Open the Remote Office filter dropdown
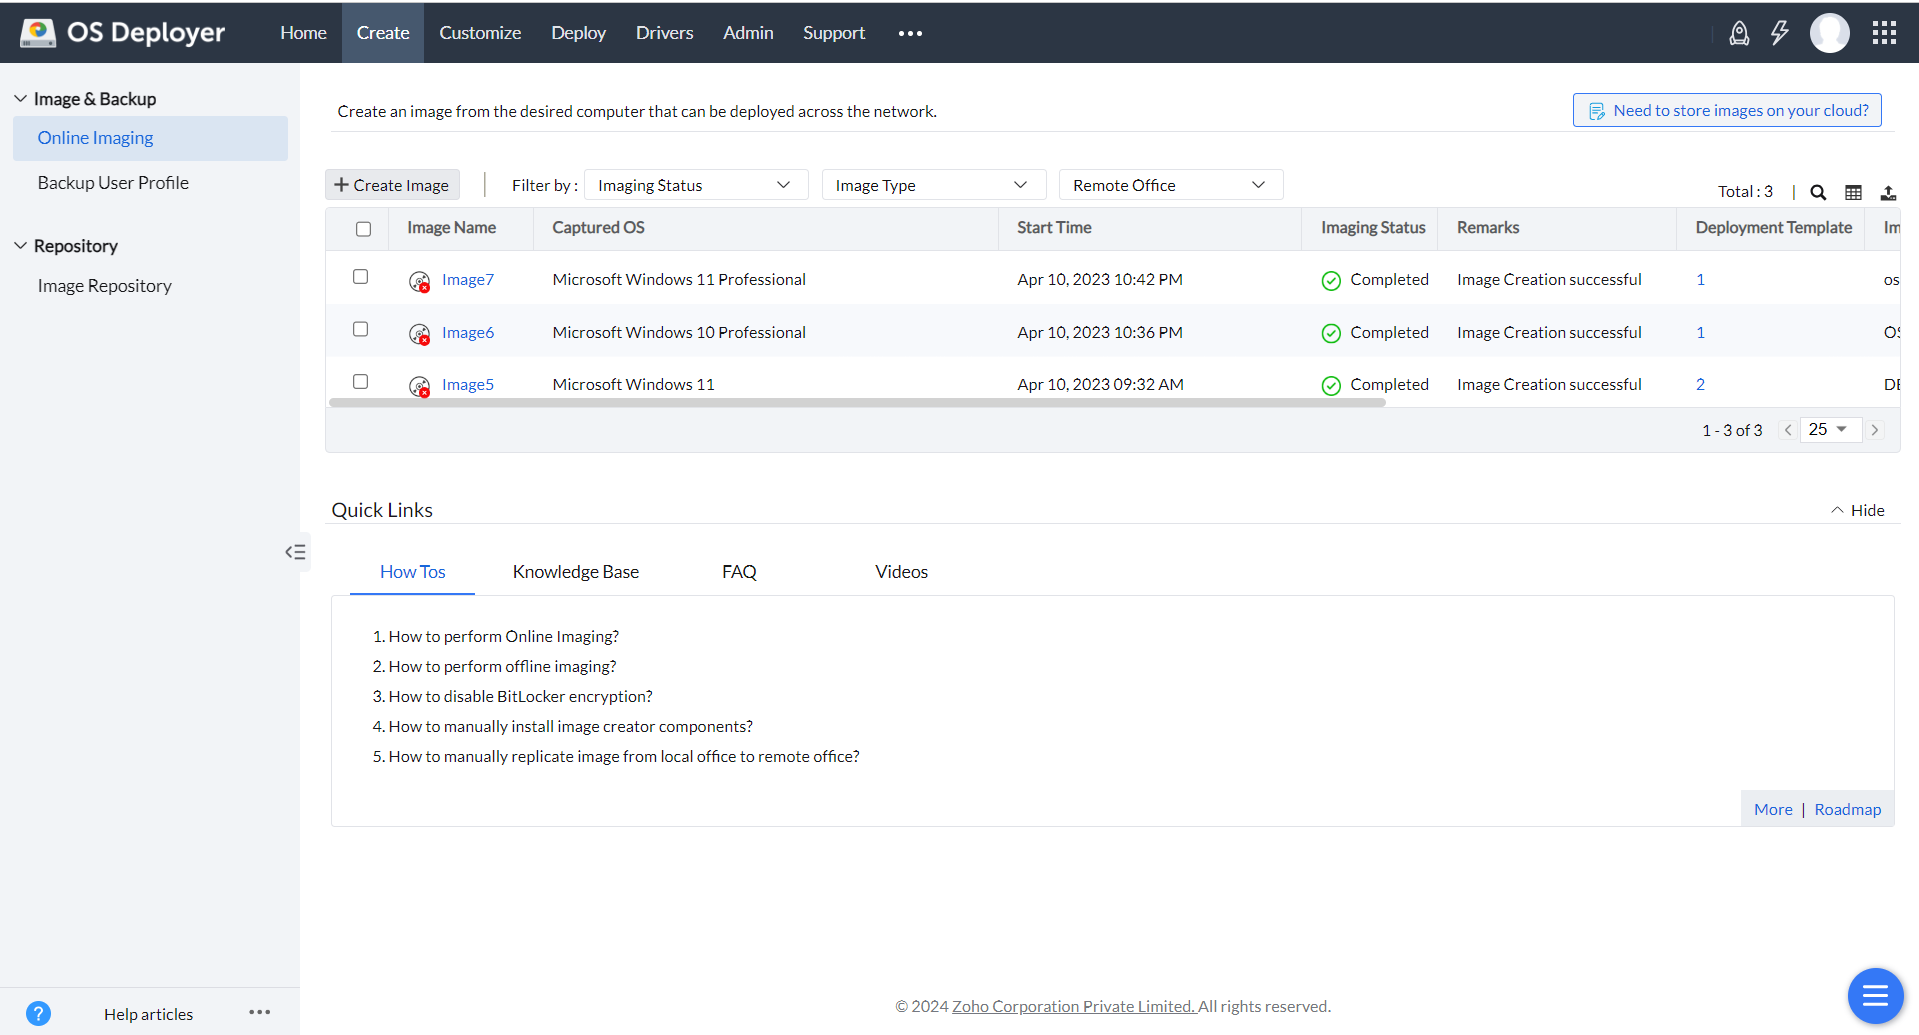The image size is (1919, 1035). tap(1169, 185)
